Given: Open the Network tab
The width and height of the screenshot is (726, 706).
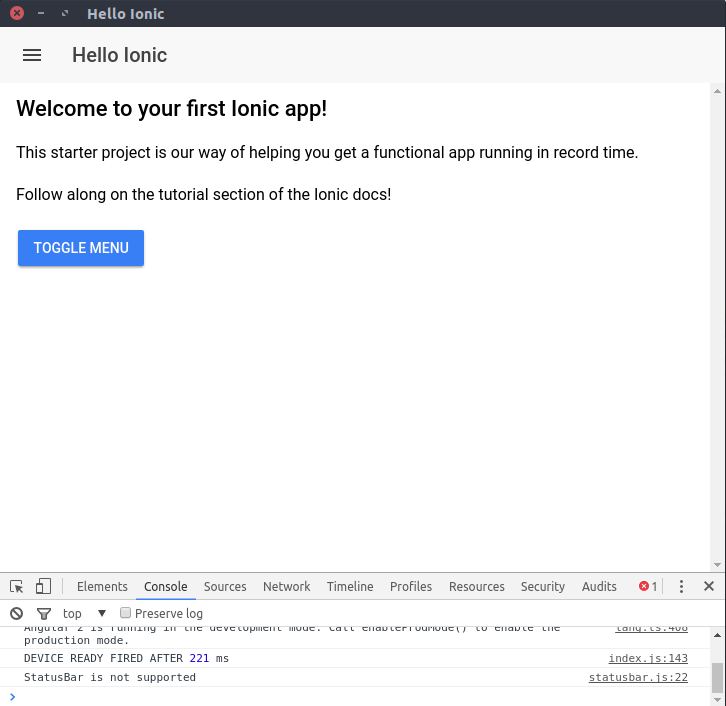Looking at the screenshot, I should 287,587.
